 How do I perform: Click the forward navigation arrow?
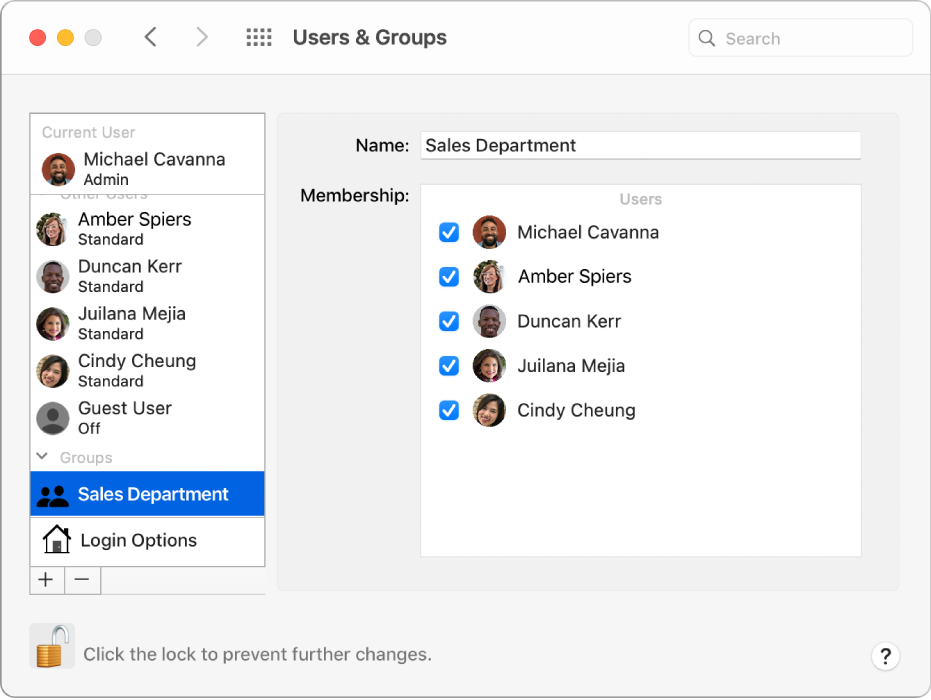(202, 36)
